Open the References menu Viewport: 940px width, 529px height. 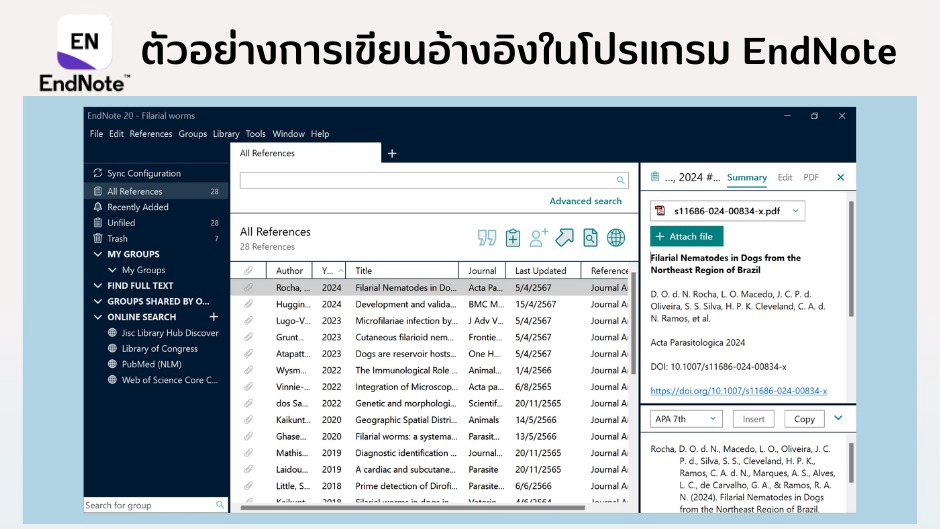150,134
